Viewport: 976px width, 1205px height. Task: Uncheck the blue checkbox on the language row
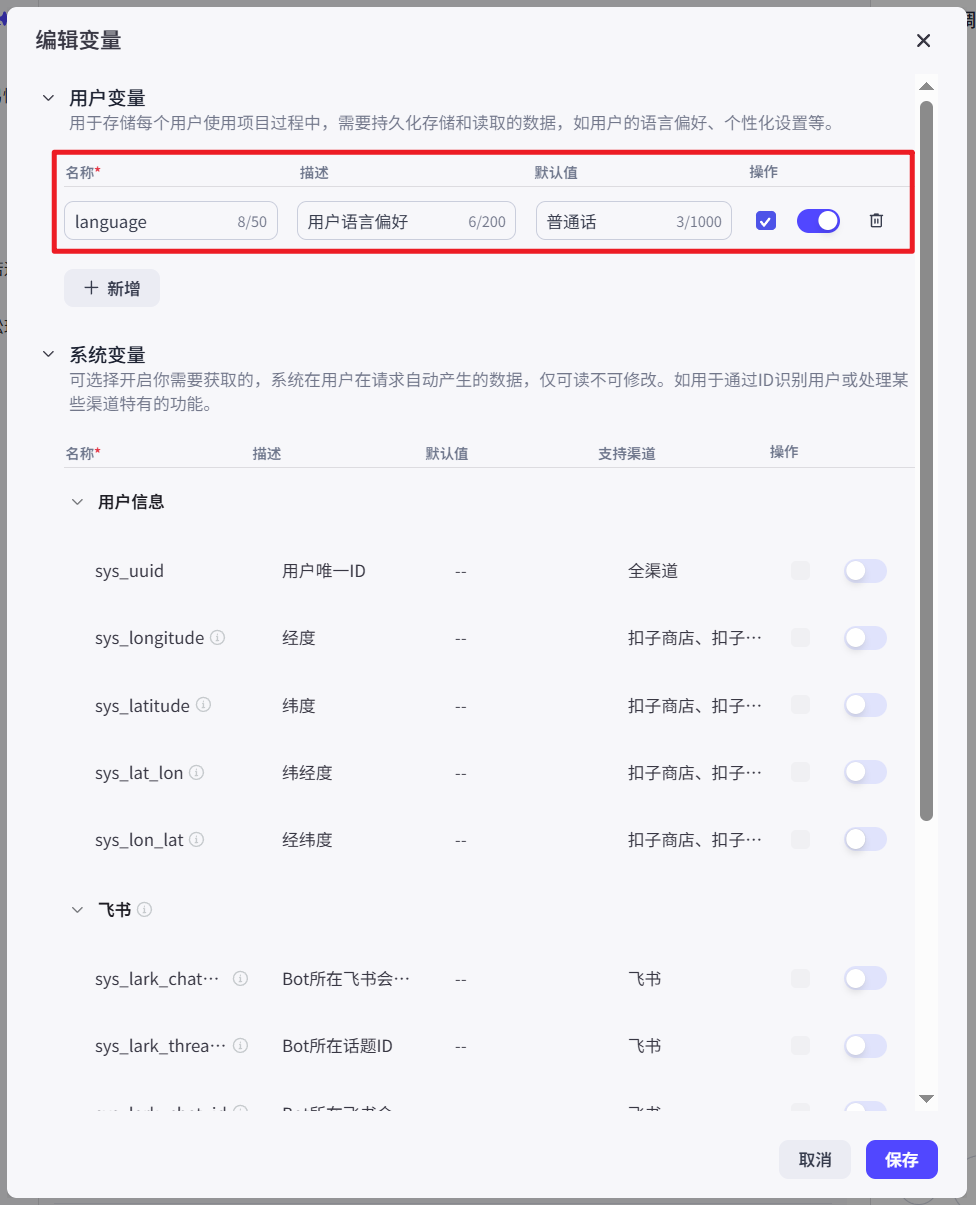tap(765, 220)
